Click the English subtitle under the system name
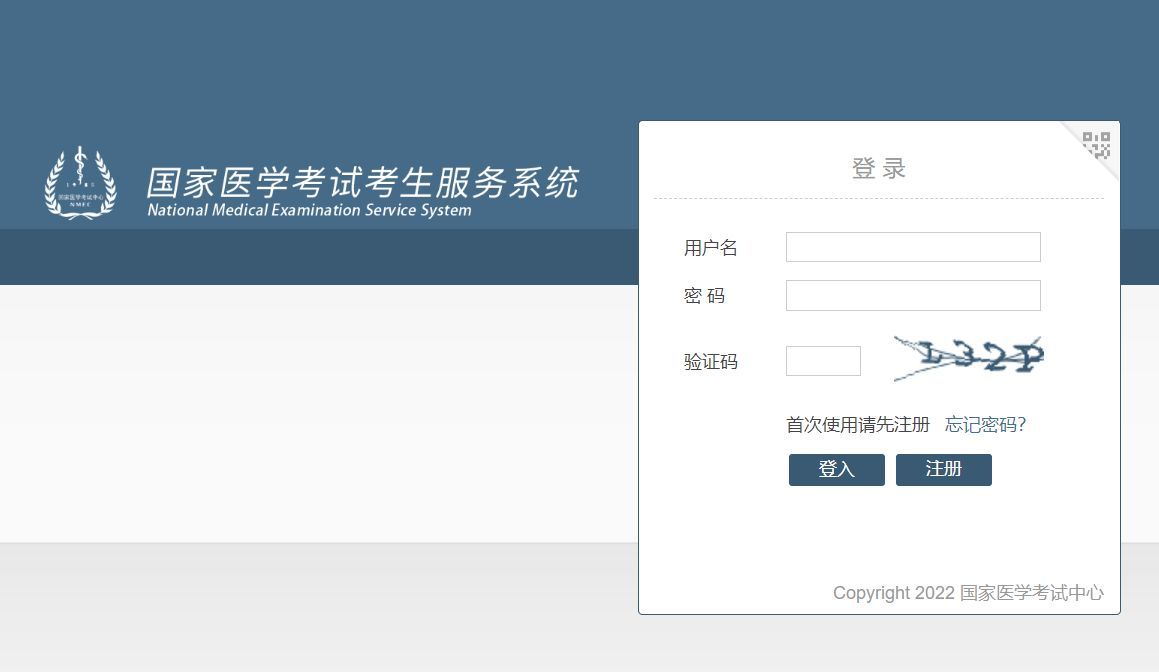This screenshot has height=672, width=1159. tap(310, 211)
